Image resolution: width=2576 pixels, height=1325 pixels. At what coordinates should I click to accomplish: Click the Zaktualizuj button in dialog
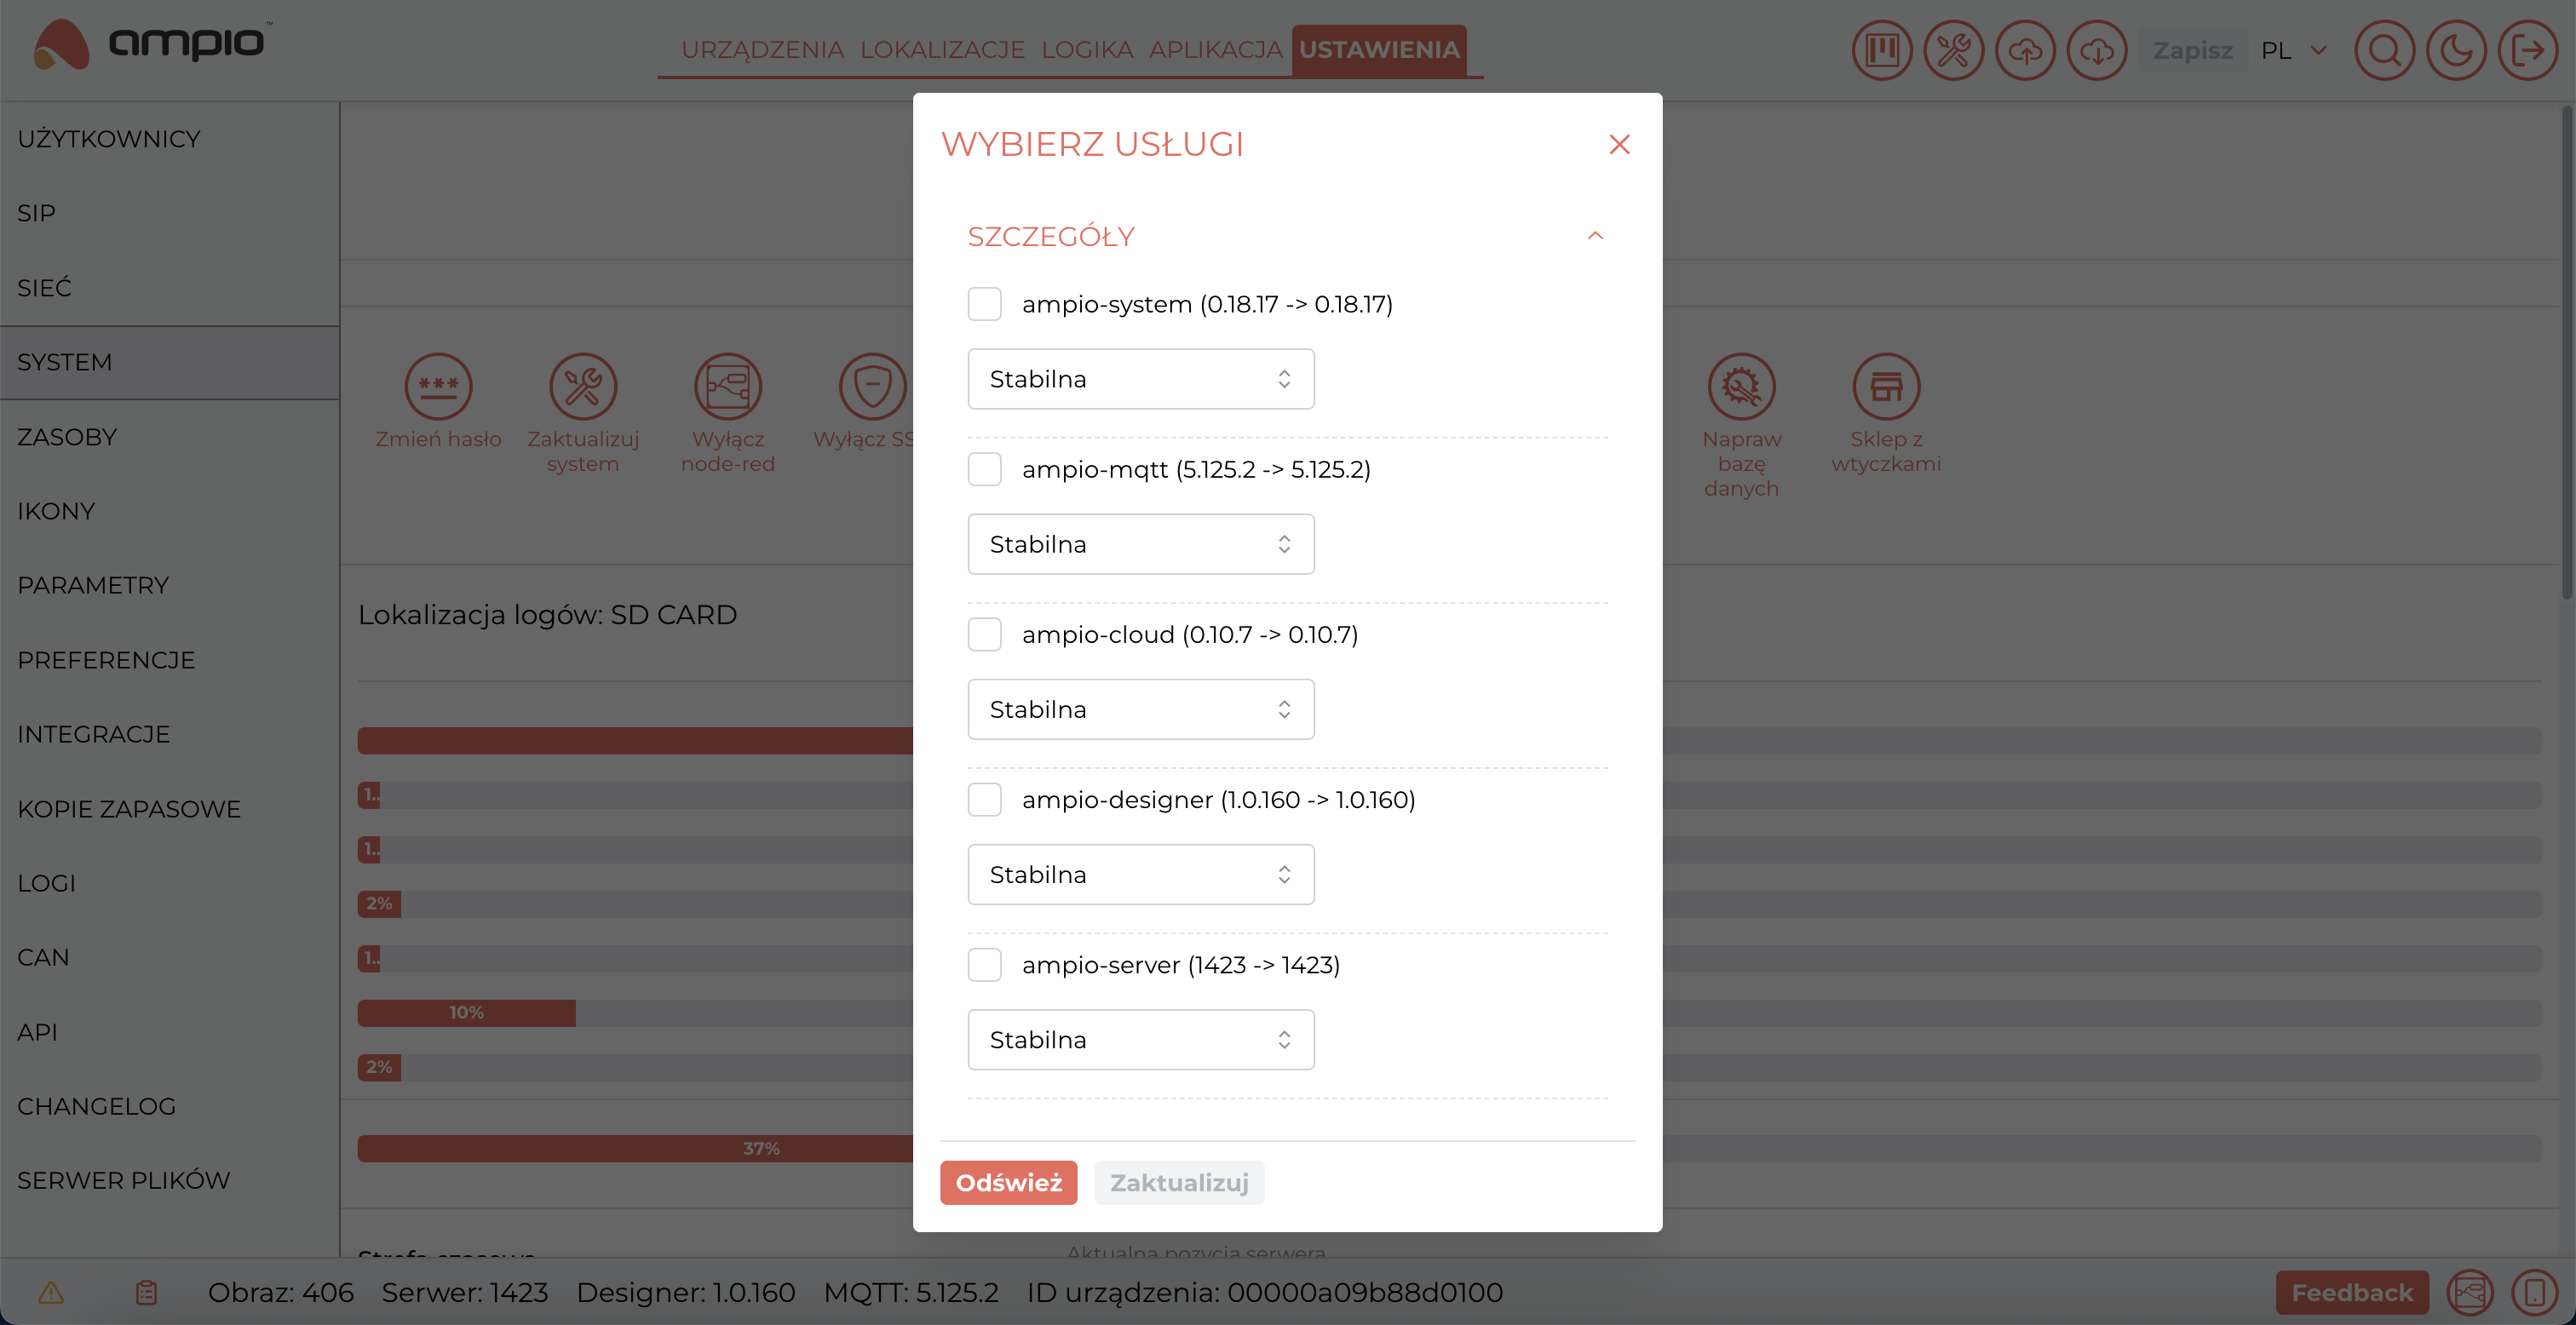click(x=1179, y=1183)
